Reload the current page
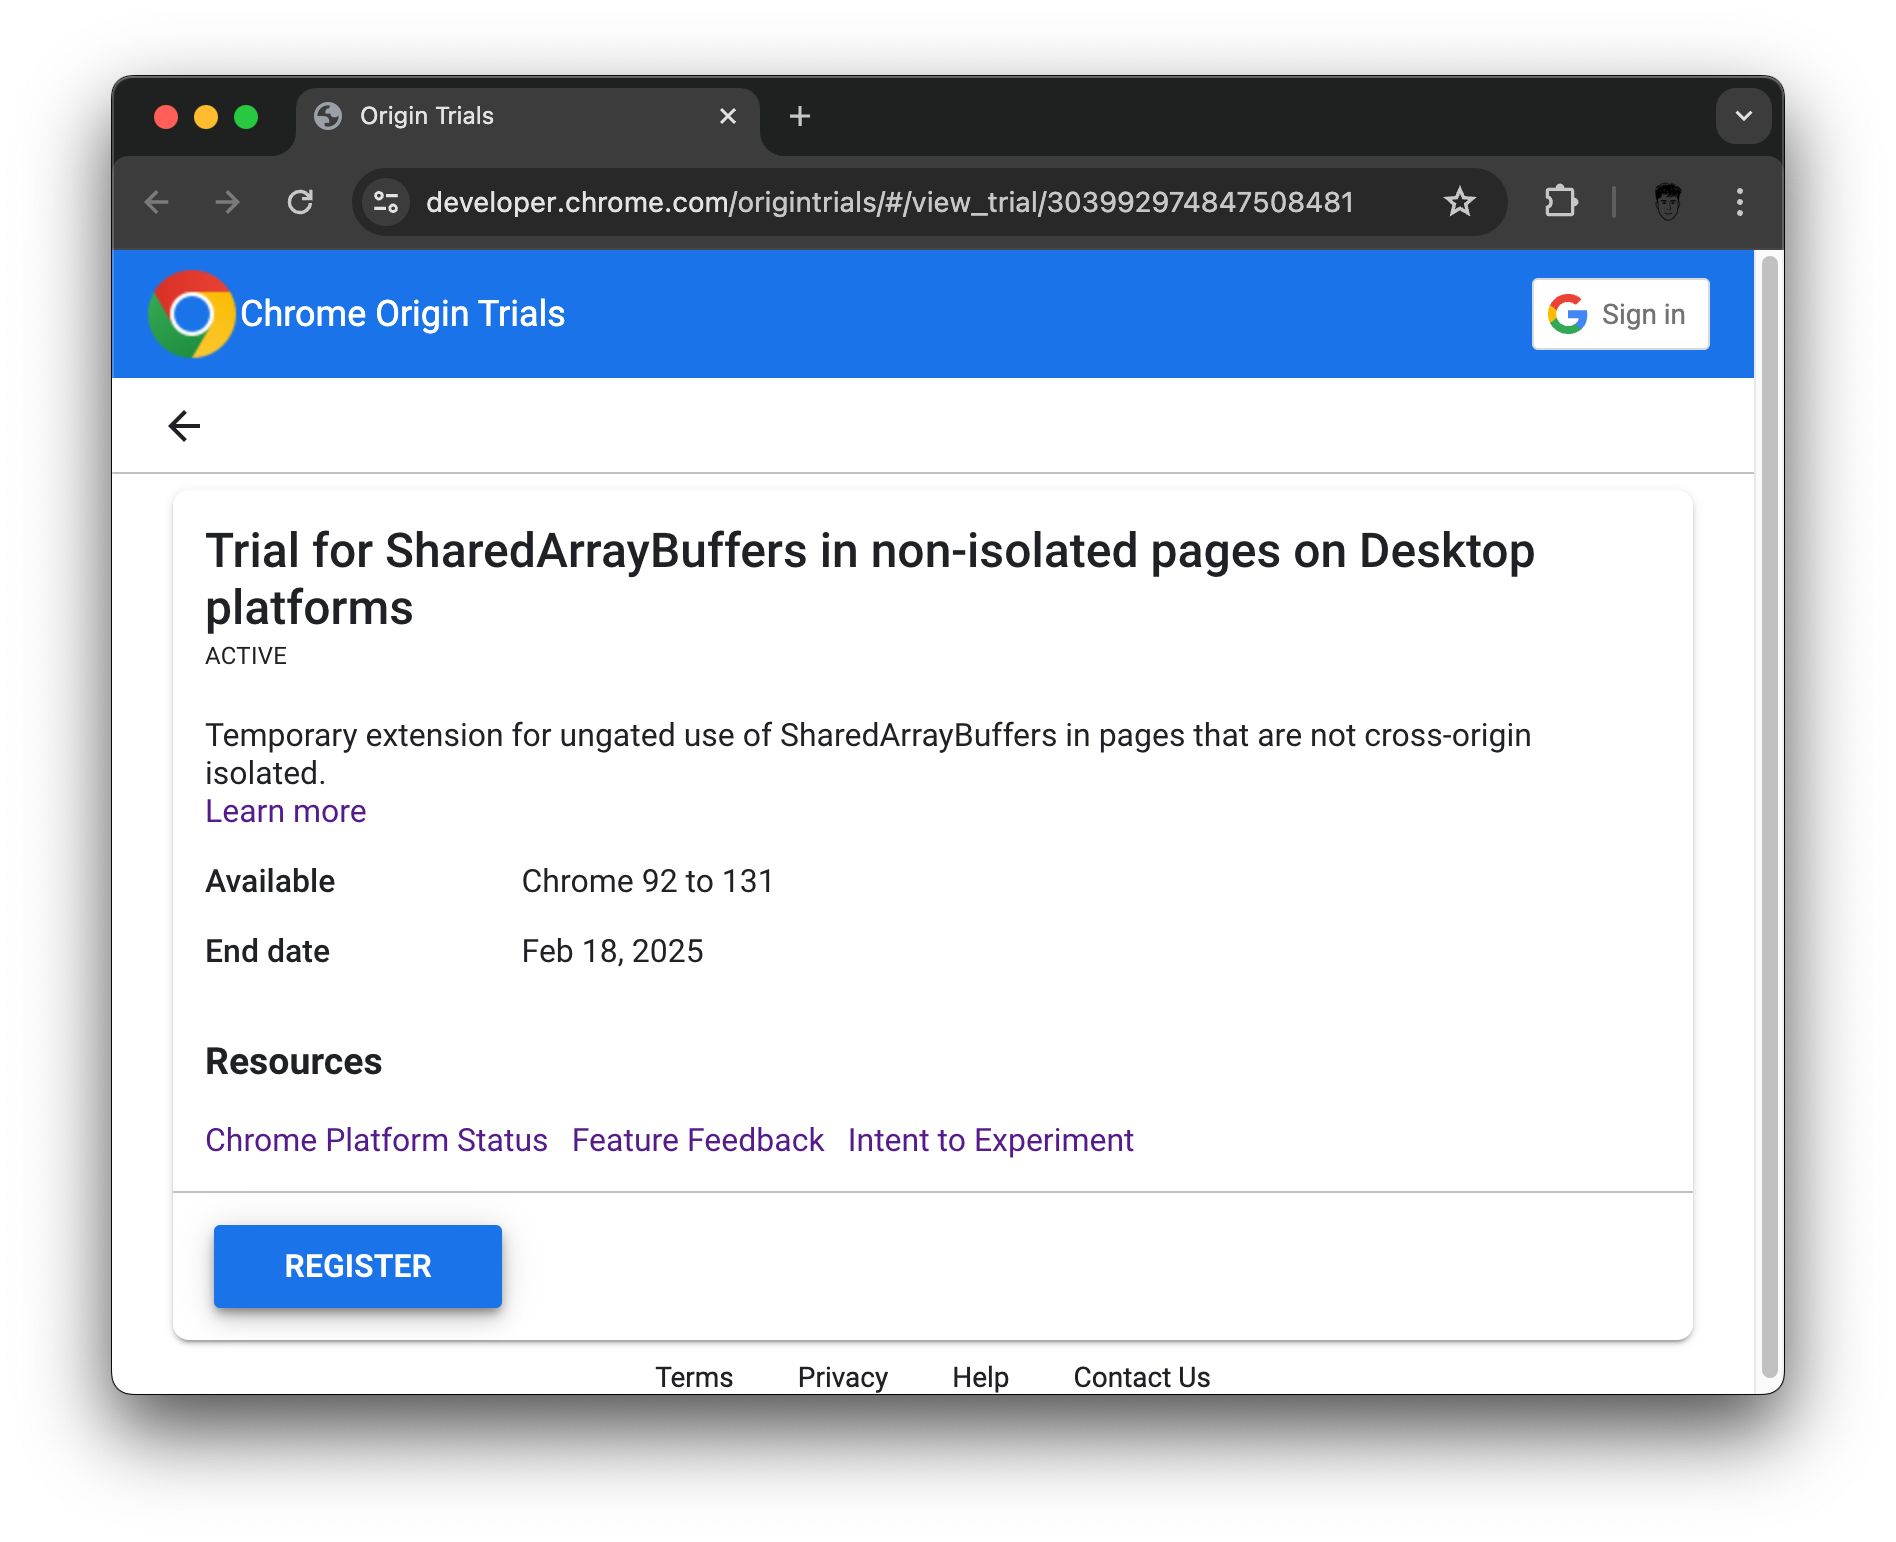The image size is (1896, 1542). 301,202
